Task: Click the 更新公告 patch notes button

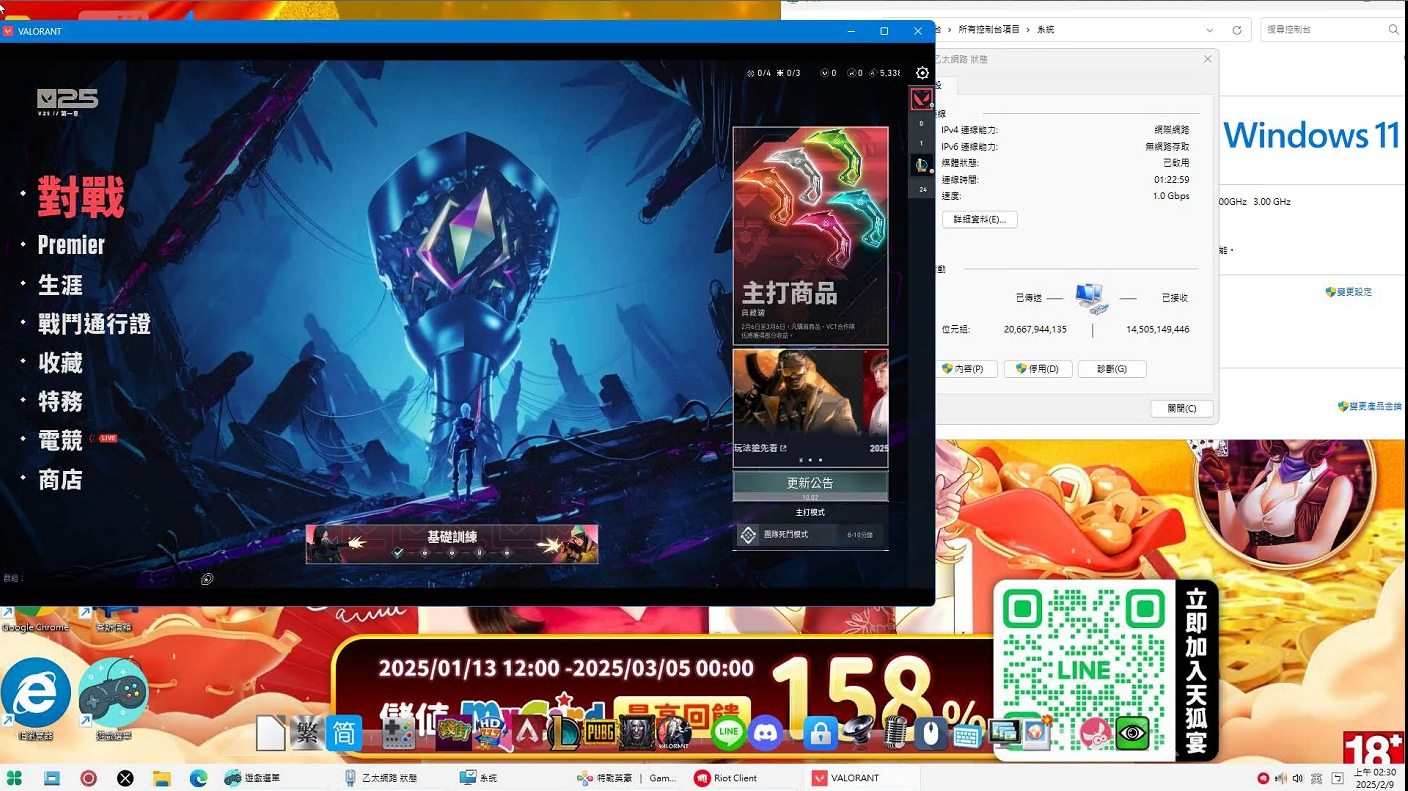Action: click(x=810, y=485)
